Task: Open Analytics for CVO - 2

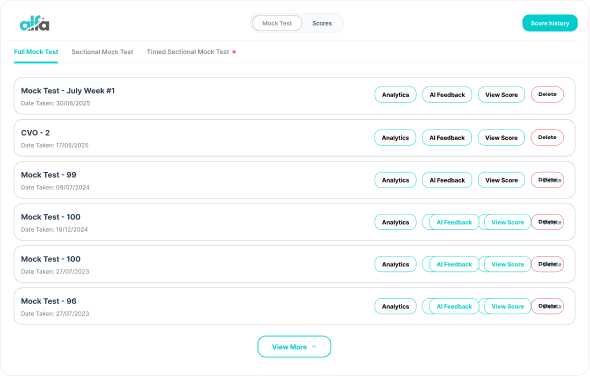Action: click(x=395, y=138)
